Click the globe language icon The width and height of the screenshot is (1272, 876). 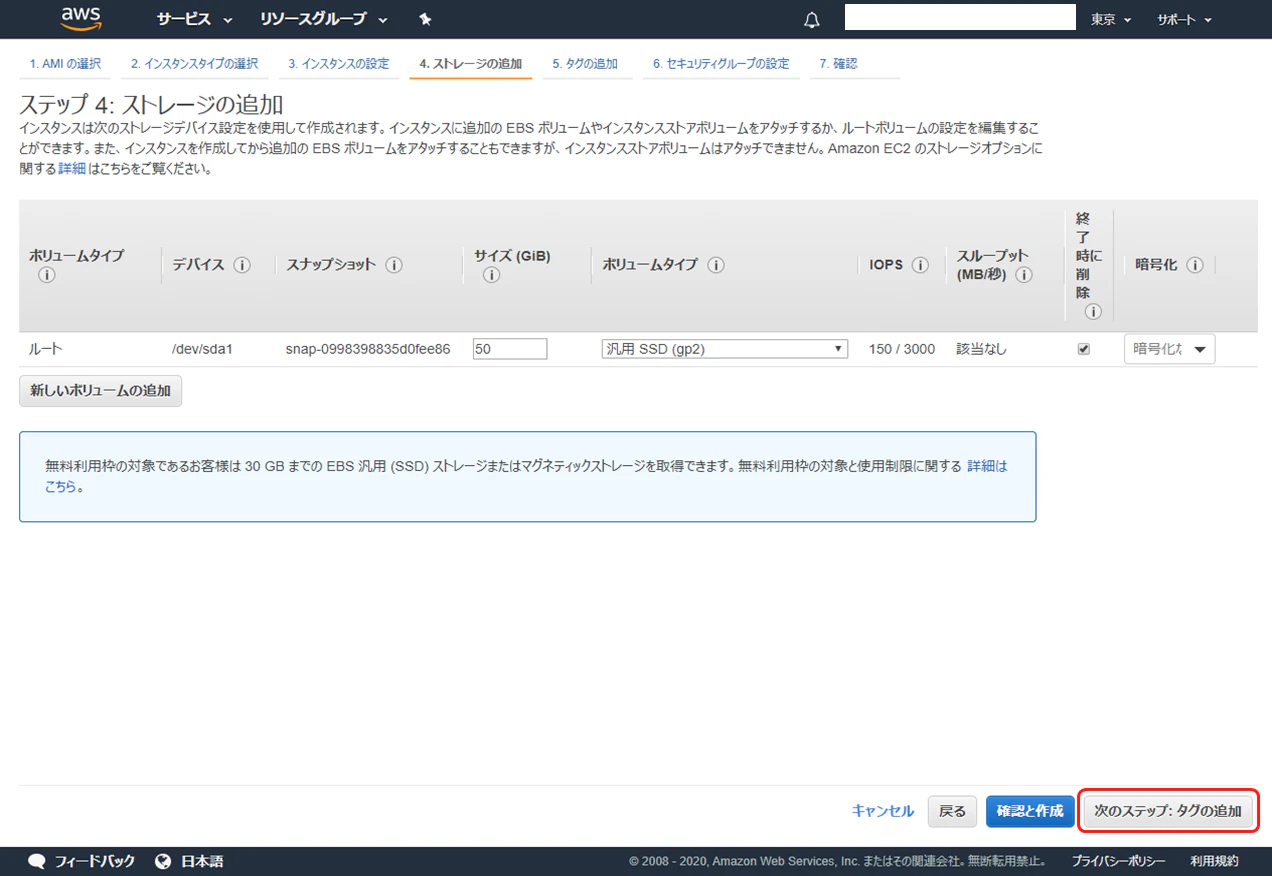(164, 861)
